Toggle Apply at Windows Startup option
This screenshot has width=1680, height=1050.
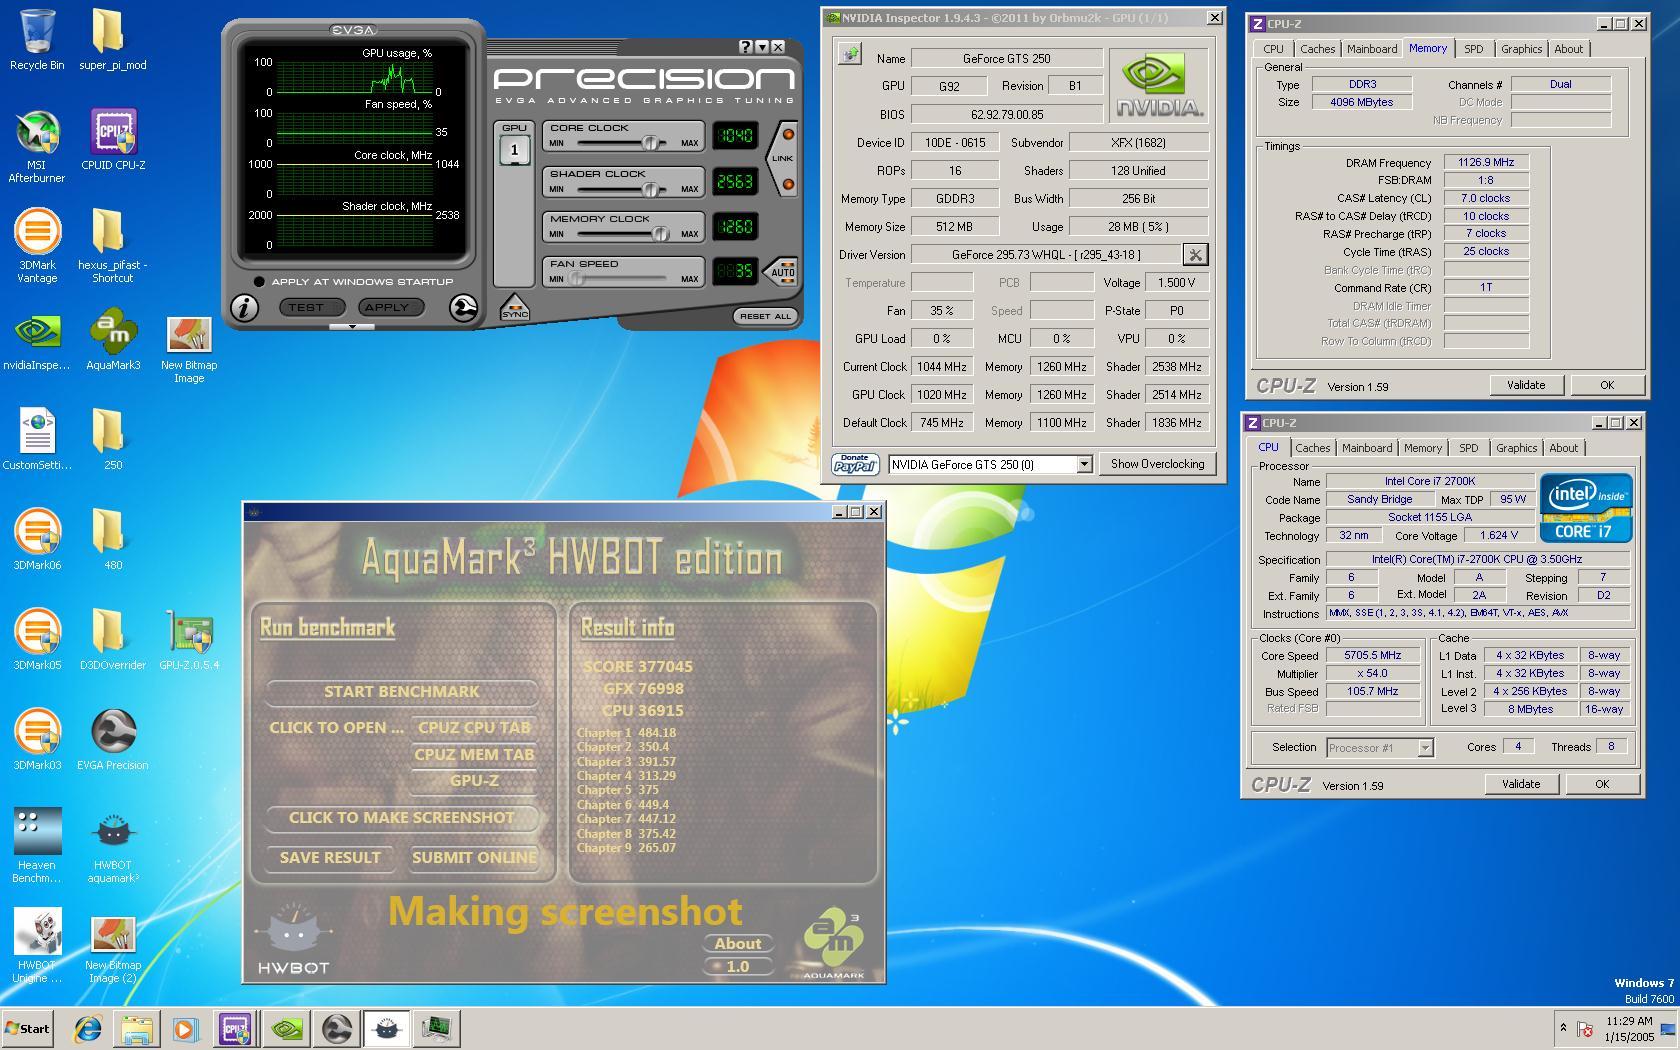(x=259, y=282)
